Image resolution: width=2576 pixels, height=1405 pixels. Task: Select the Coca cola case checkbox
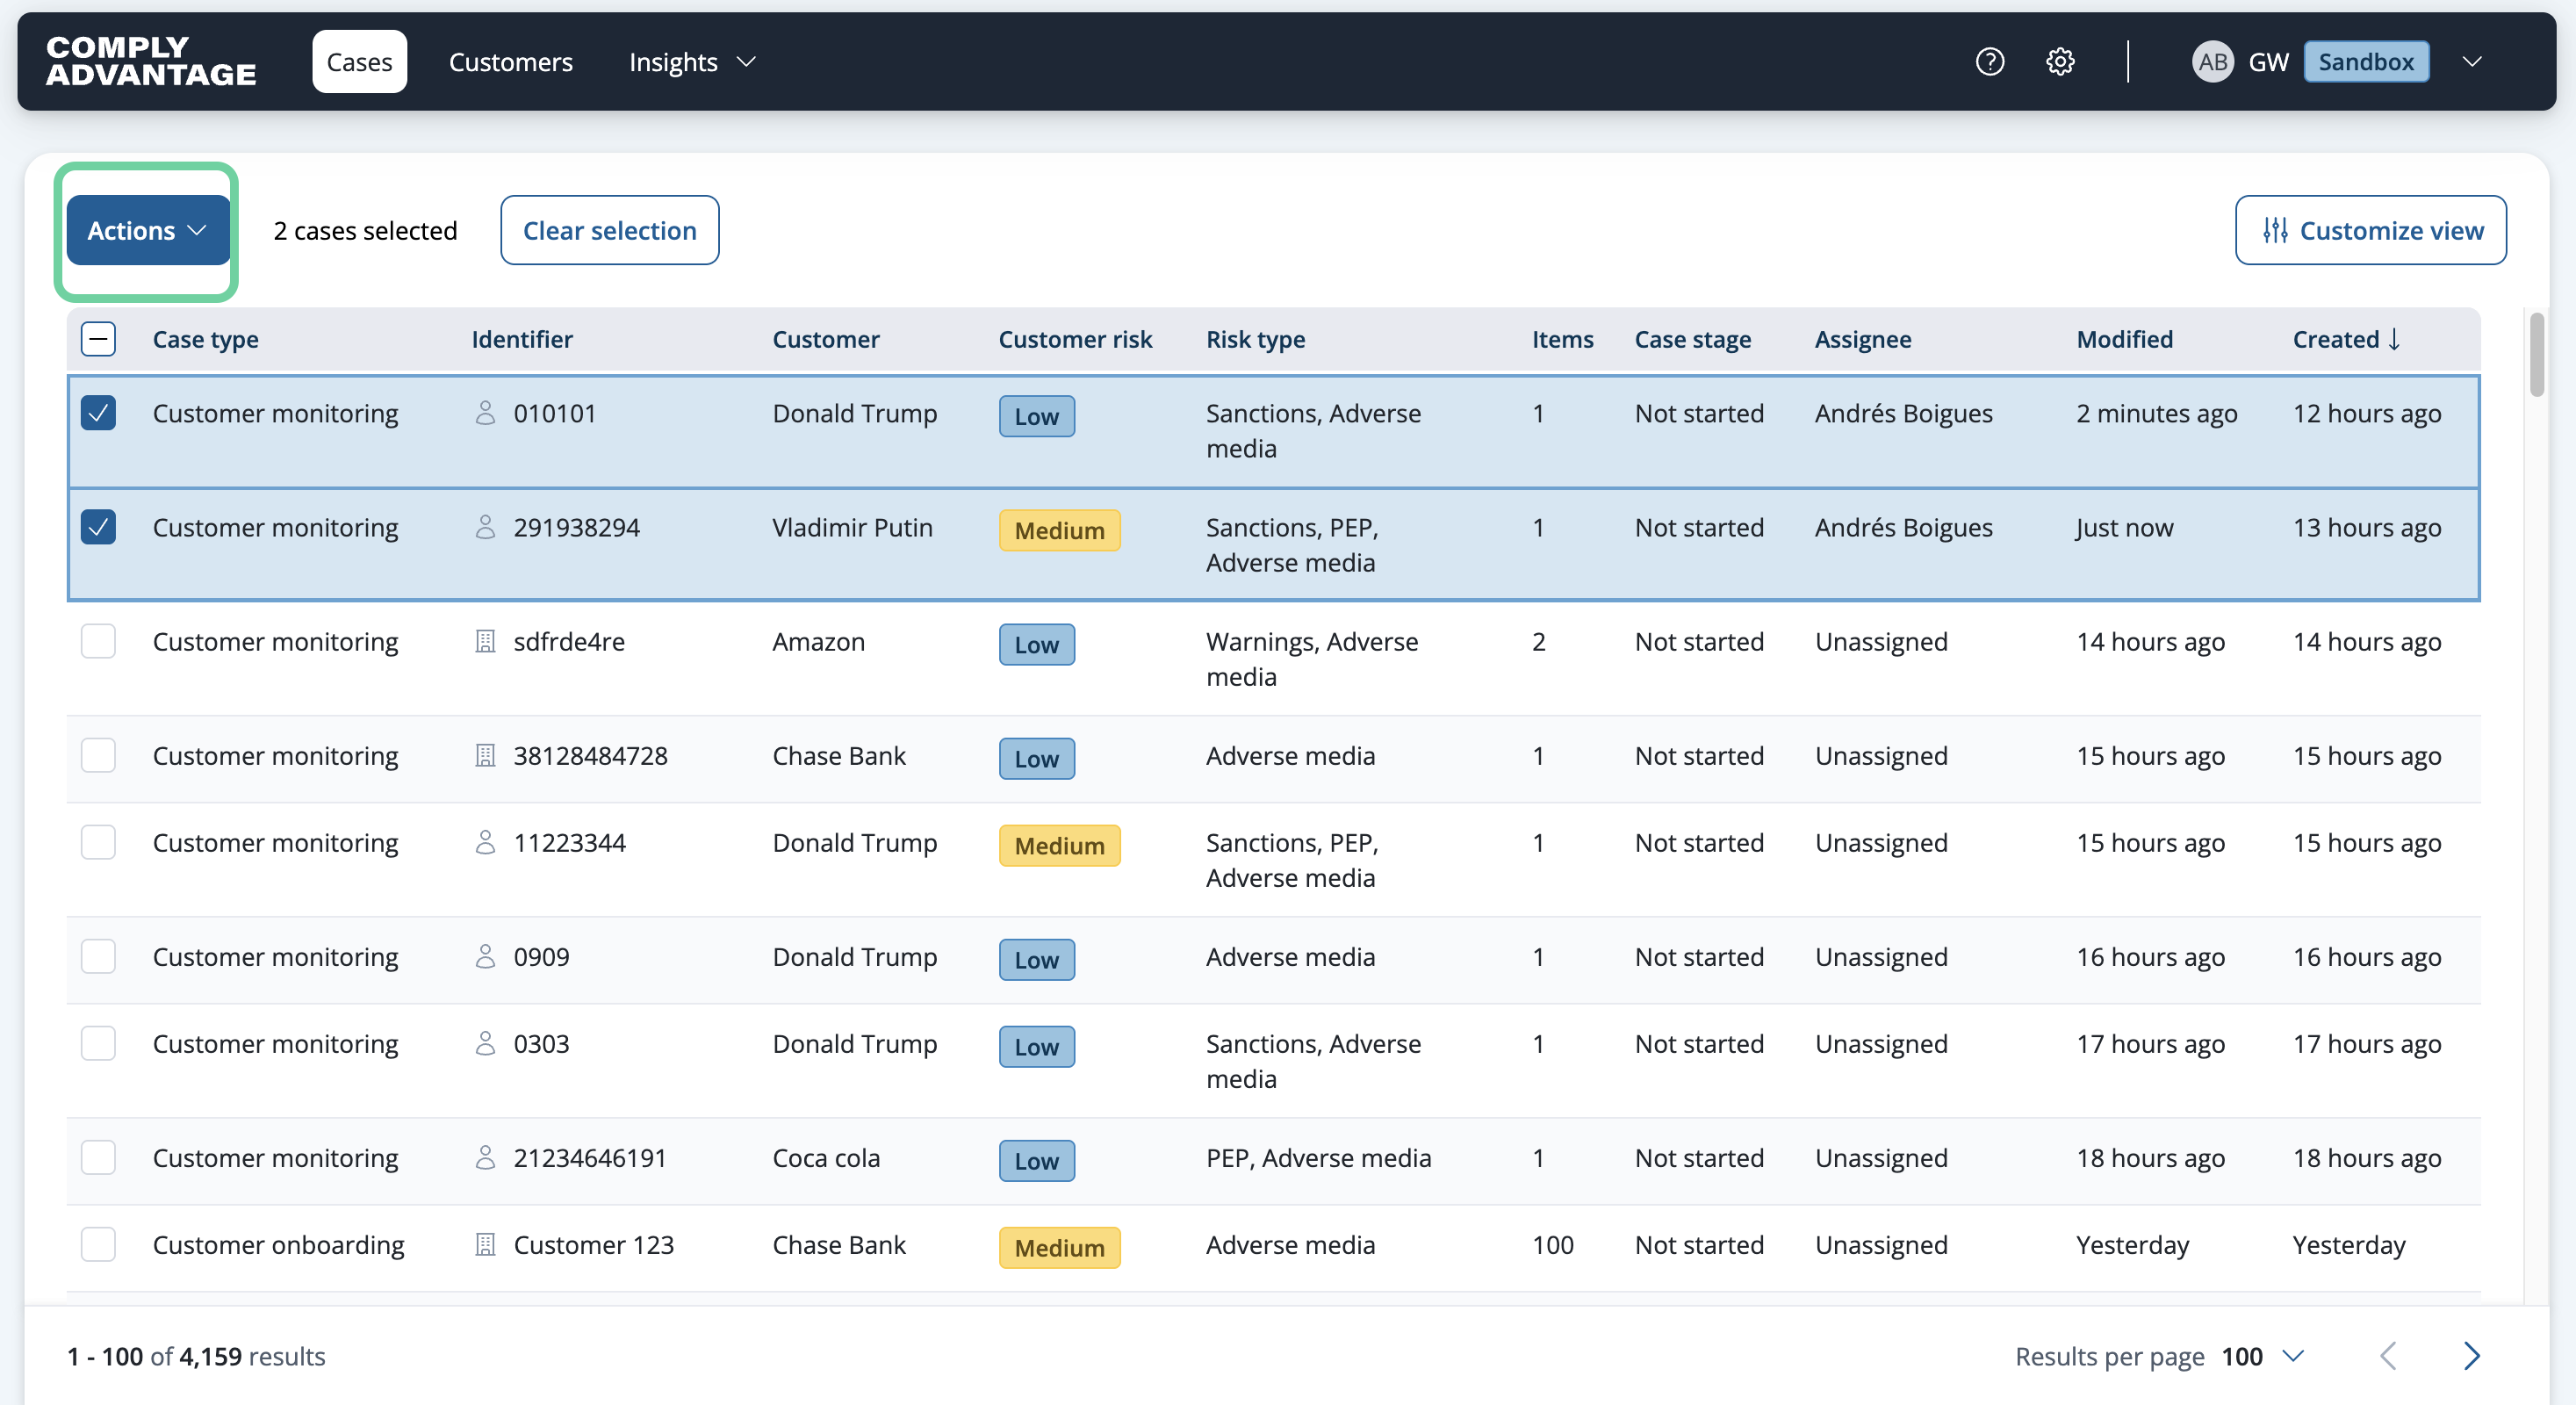point(98,1157)
